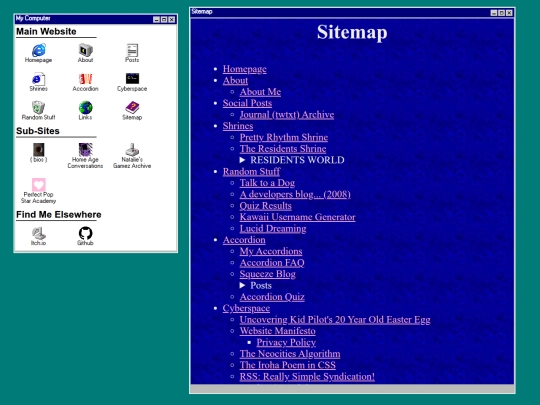540x405 pixels.
Task: Open the About Me link
Action: (x=260, y=92)
